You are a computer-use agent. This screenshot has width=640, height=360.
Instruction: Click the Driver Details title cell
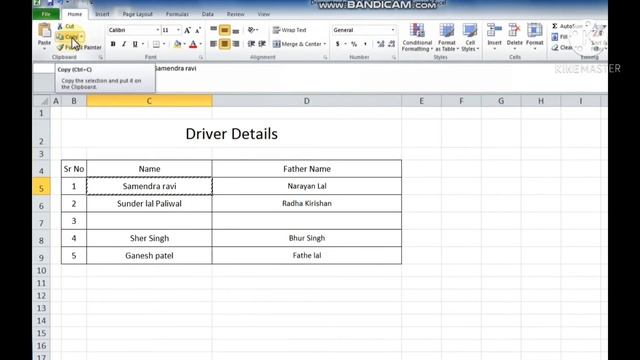231,133
